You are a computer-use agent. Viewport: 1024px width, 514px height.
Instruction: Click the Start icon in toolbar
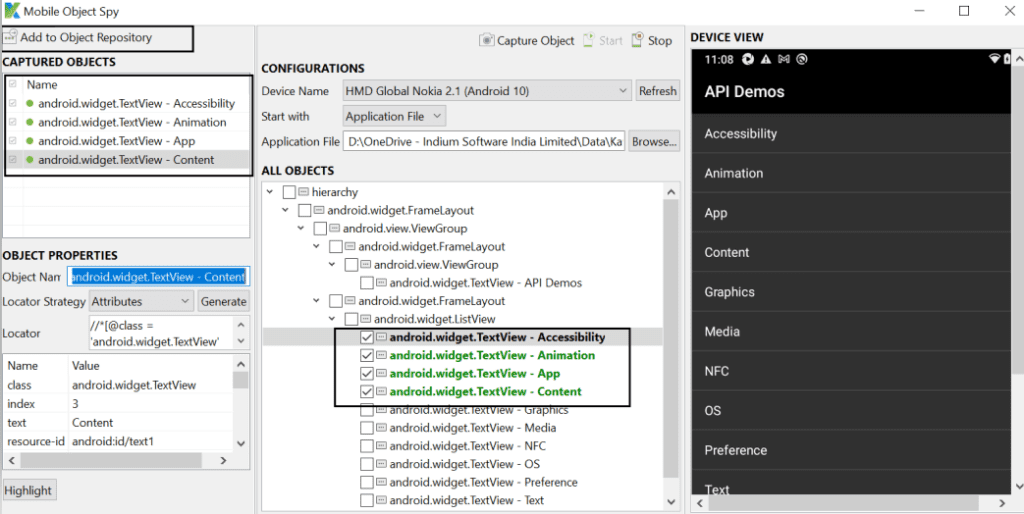tap(588, 41)
